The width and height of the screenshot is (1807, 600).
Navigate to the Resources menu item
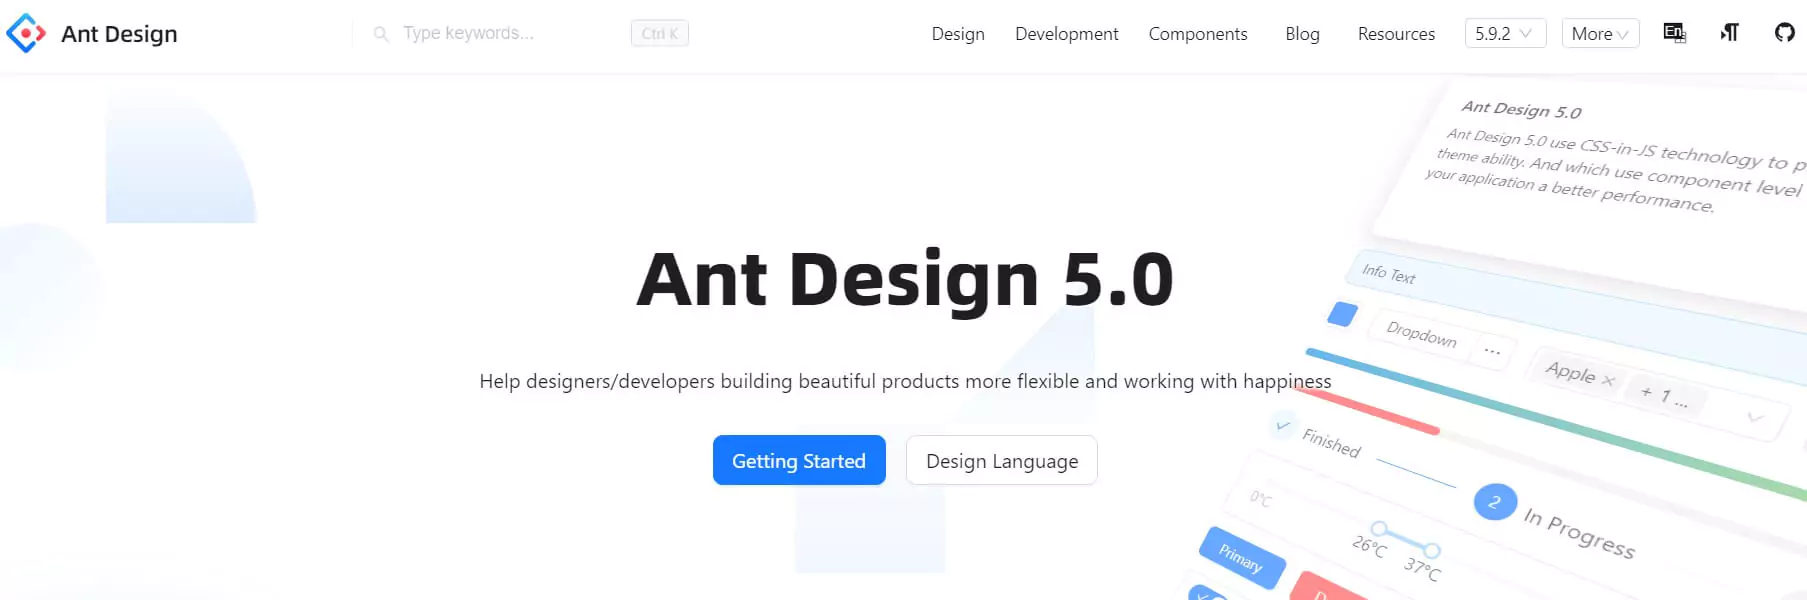click(x=1396, y=34)
